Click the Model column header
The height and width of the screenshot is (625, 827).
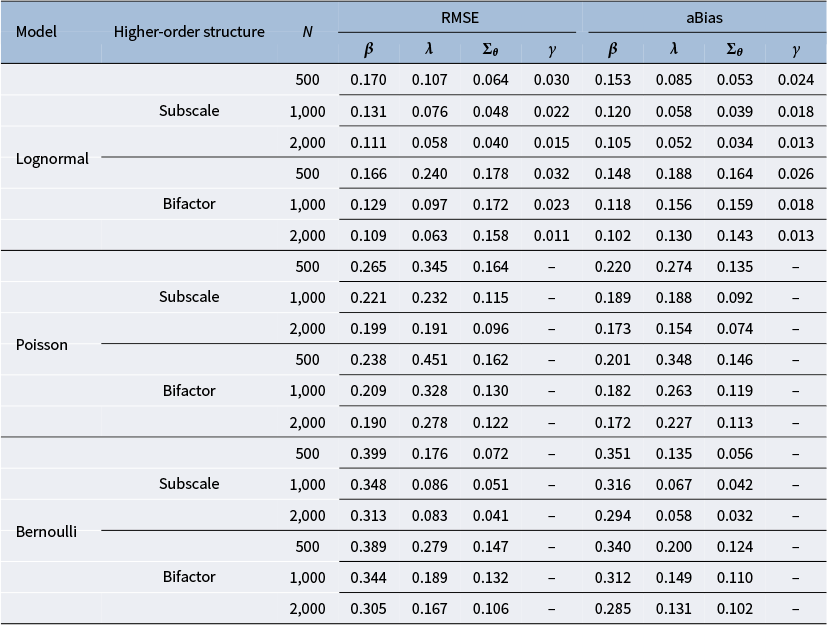pyautogui.click(x=37, y=31)
